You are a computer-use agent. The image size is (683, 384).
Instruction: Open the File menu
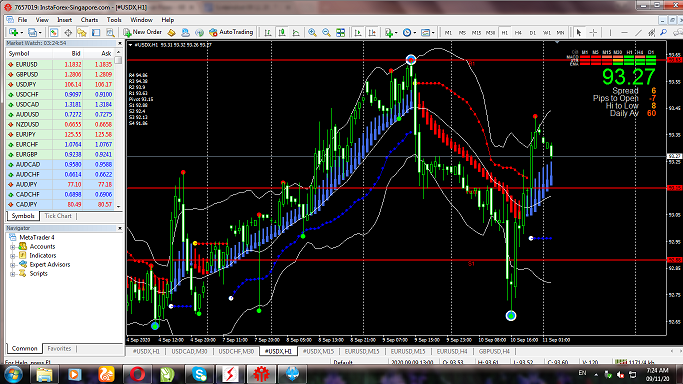click(22, 20)
